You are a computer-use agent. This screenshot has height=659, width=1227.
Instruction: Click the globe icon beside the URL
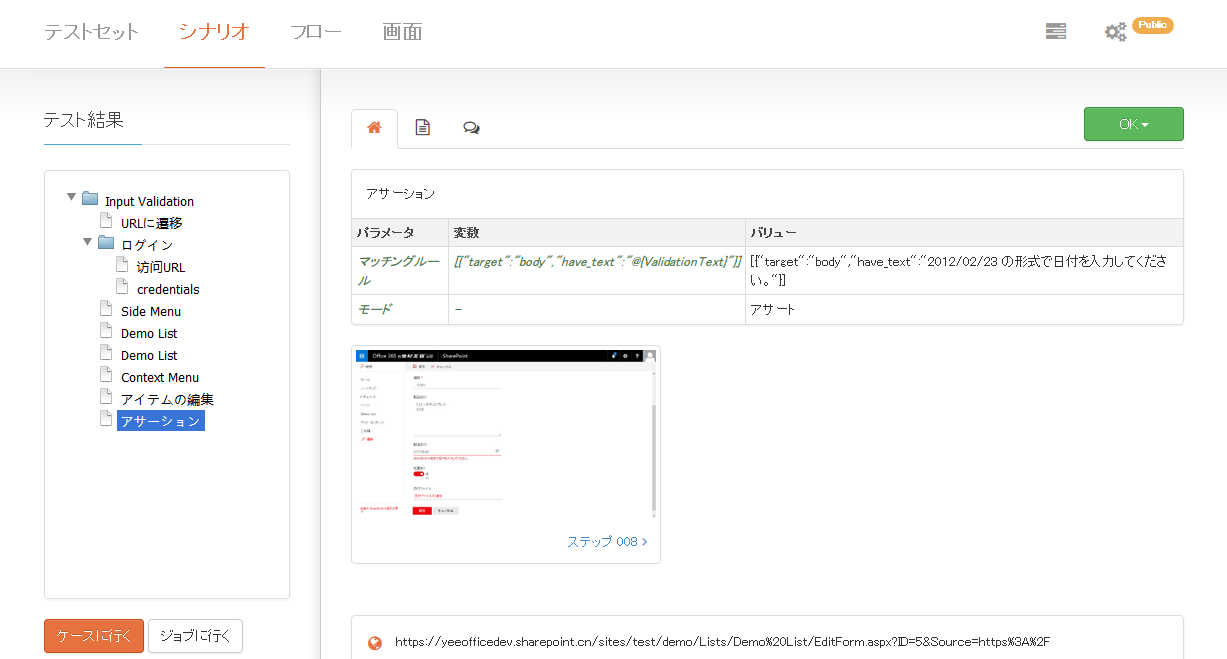point(375,643)
